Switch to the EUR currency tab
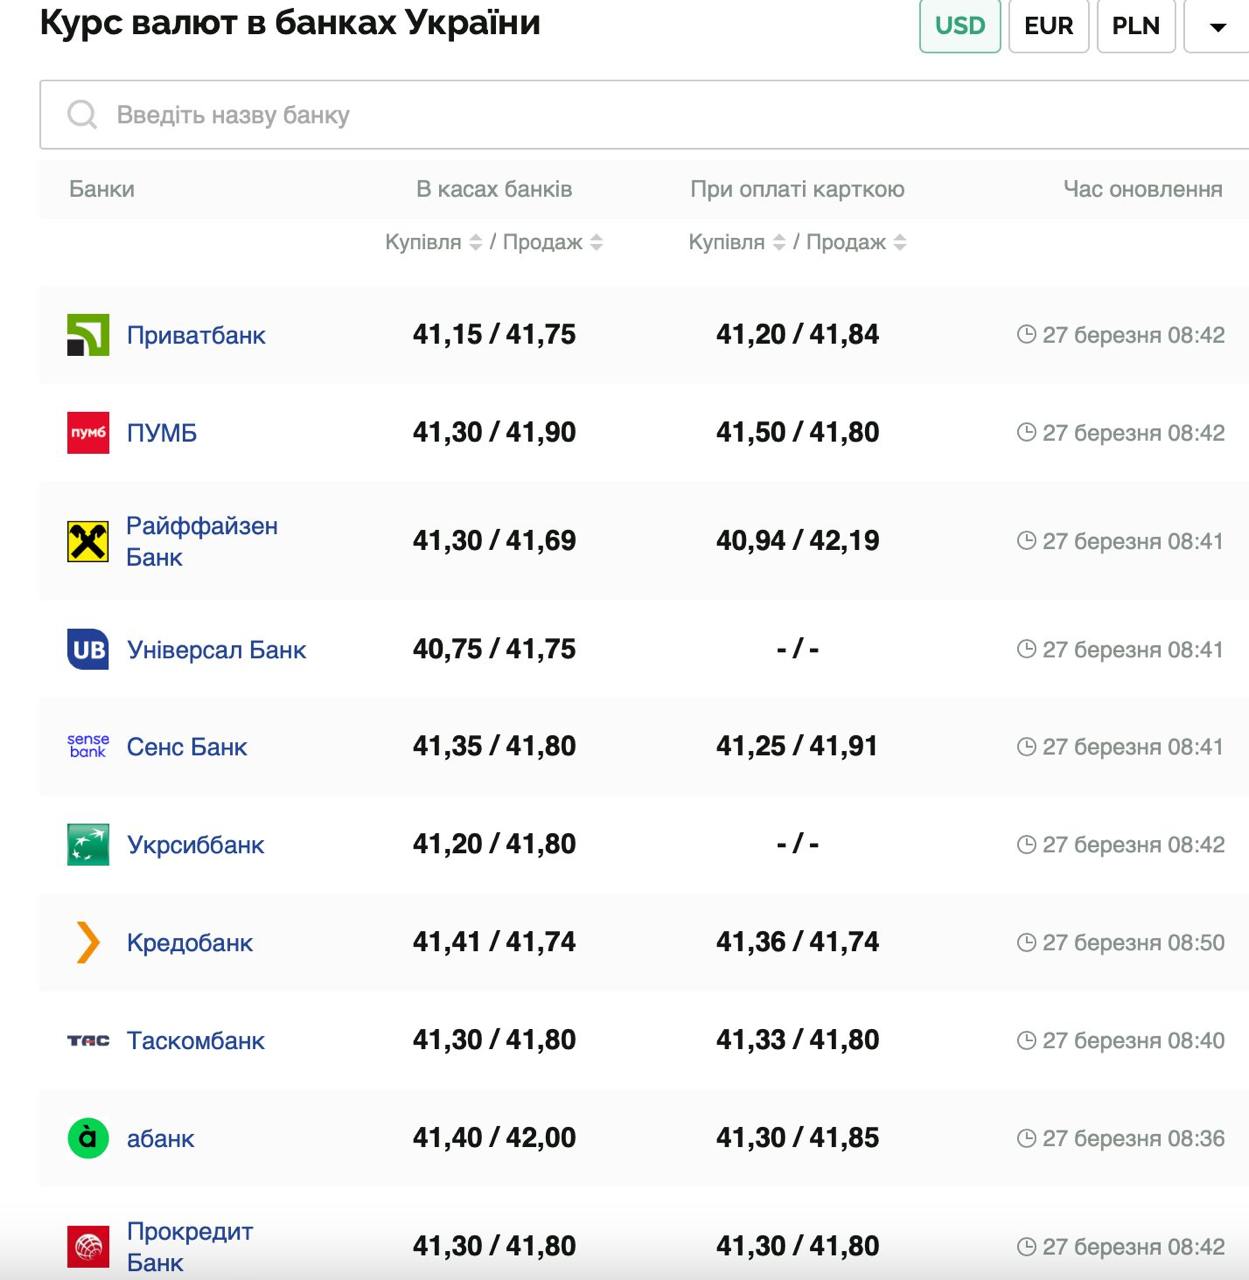Viewport: 1249px width, 1280px height. (x=1048, y=26)
